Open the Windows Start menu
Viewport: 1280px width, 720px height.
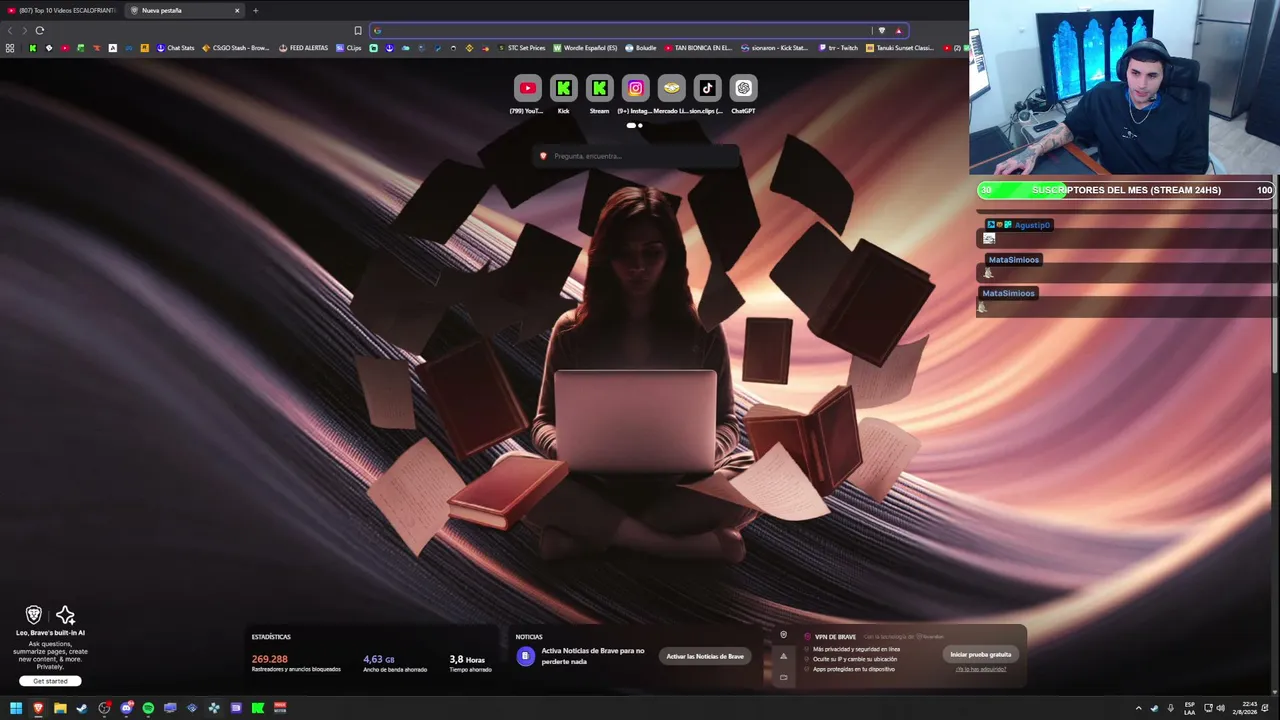tap(16, 708)
